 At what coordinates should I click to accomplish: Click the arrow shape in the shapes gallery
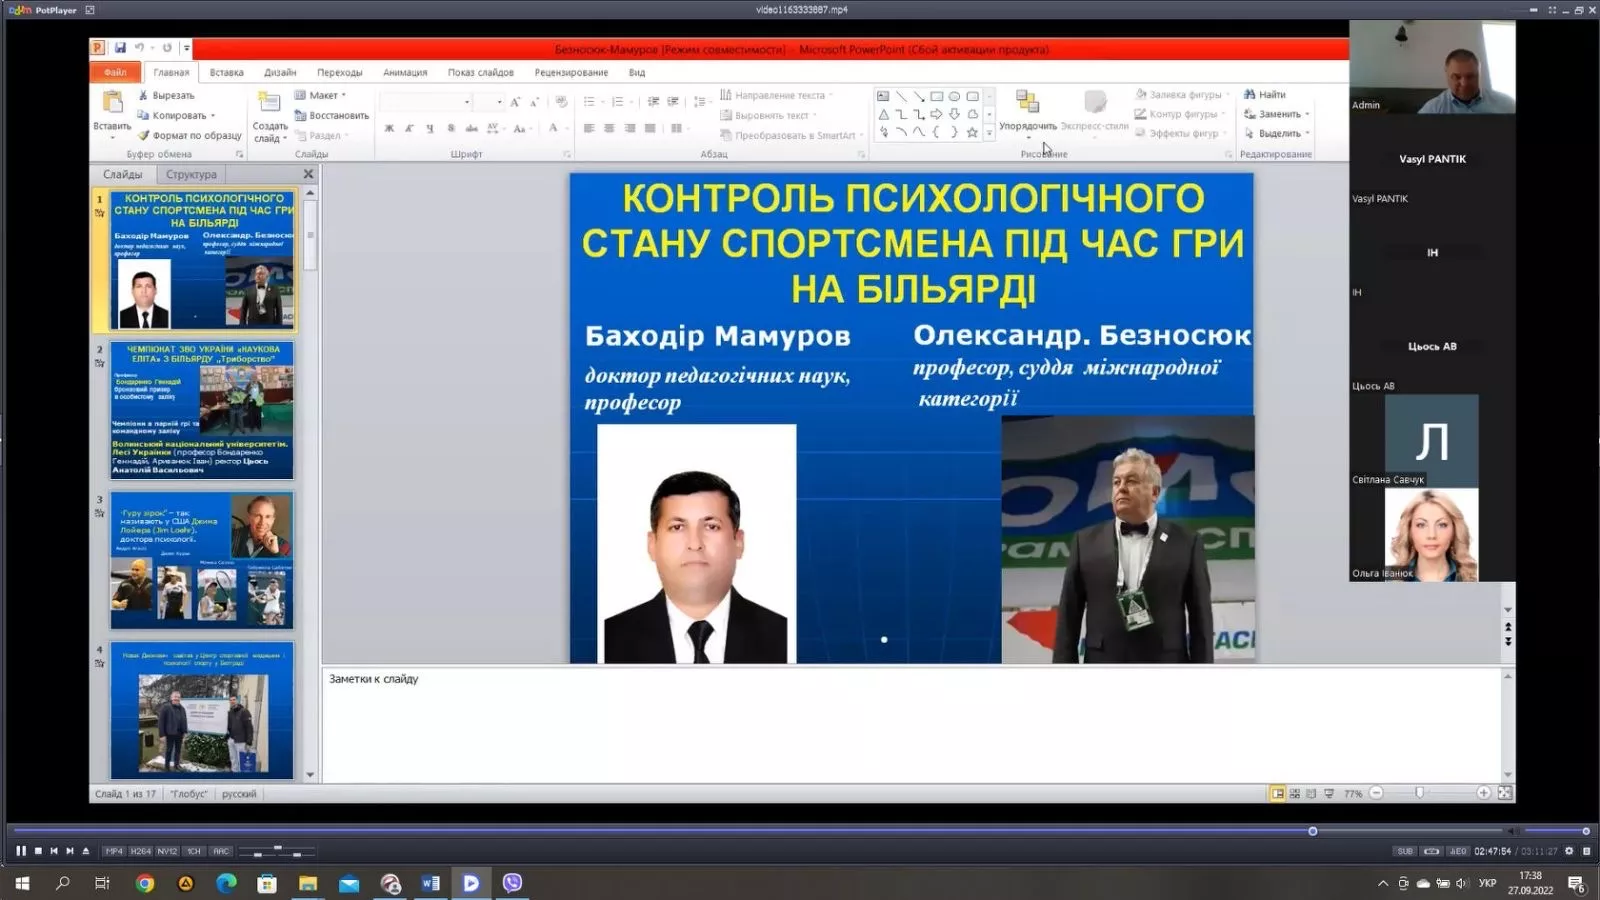[x=937, y=114]
